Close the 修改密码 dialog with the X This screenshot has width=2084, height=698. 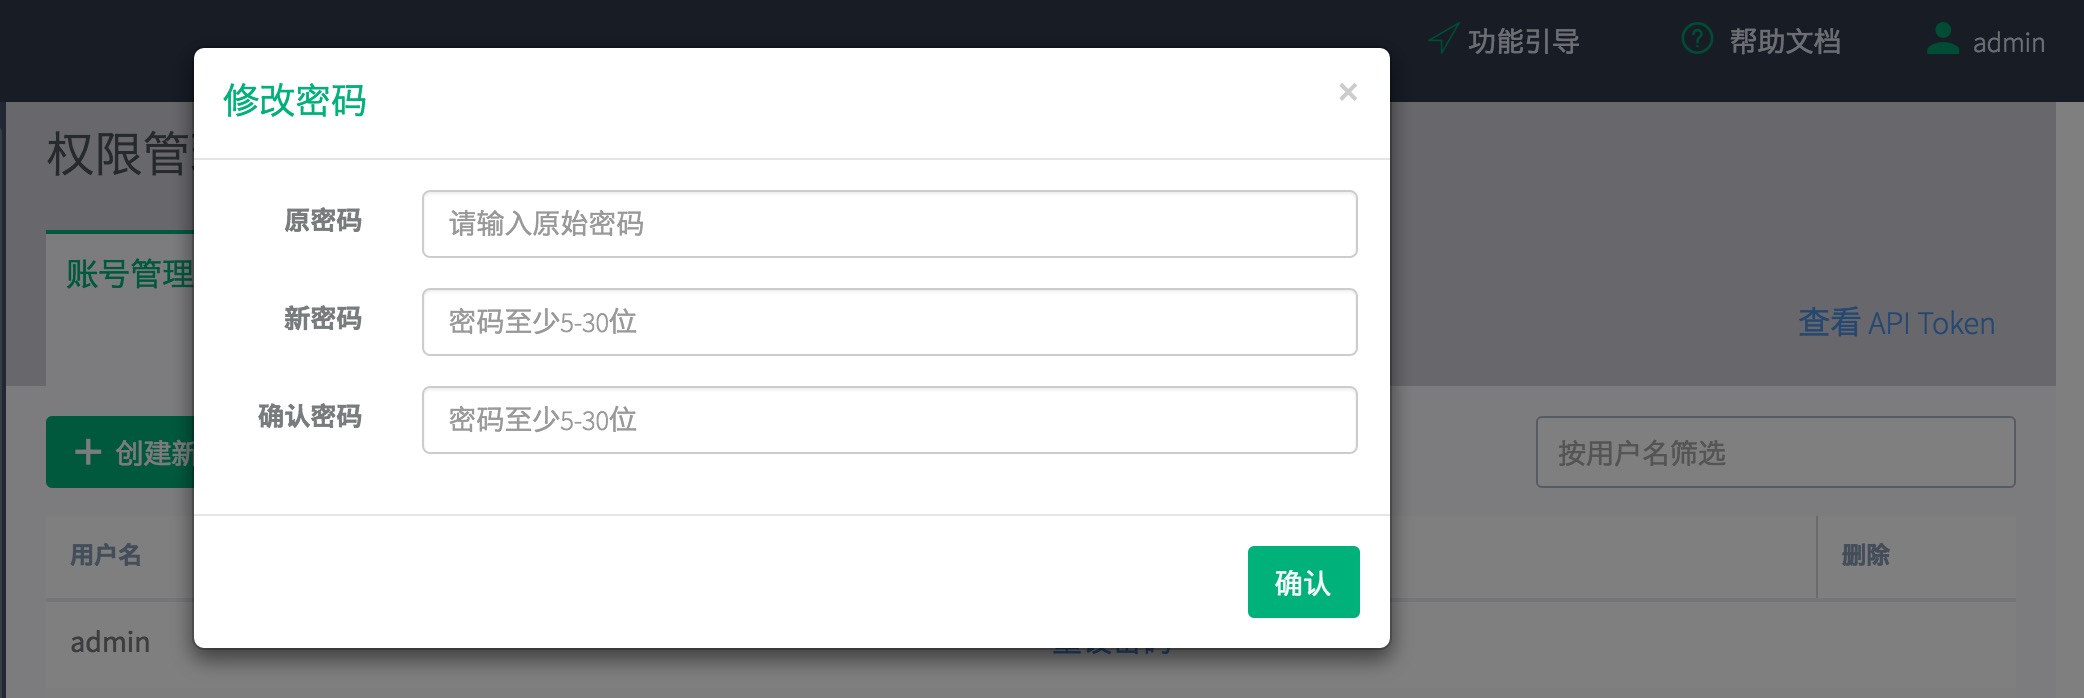click(x=1348, y=92)
